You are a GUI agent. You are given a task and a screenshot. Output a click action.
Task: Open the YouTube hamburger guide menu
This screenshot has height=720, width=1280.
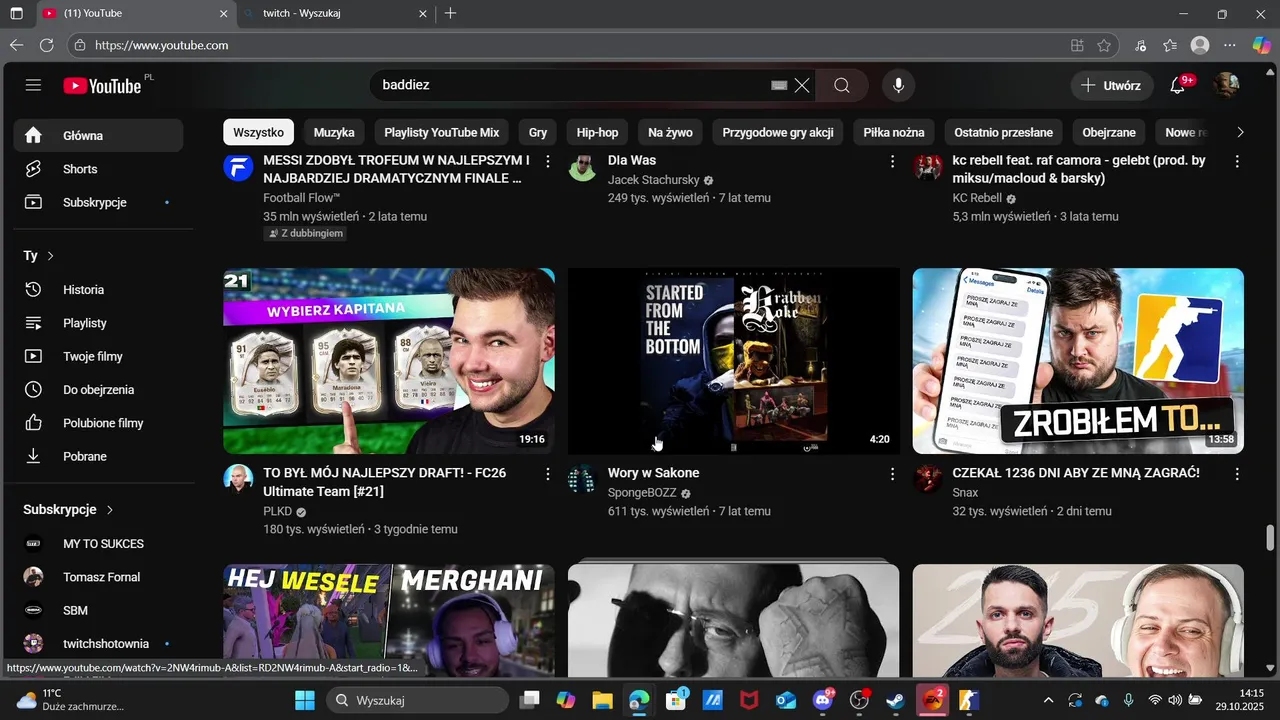coord(33,85)
